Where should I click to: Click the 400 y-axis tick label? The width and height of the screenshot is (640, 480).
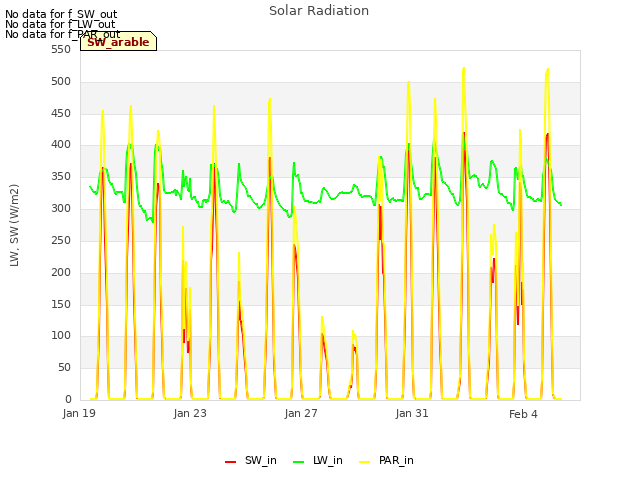point(61,145)
